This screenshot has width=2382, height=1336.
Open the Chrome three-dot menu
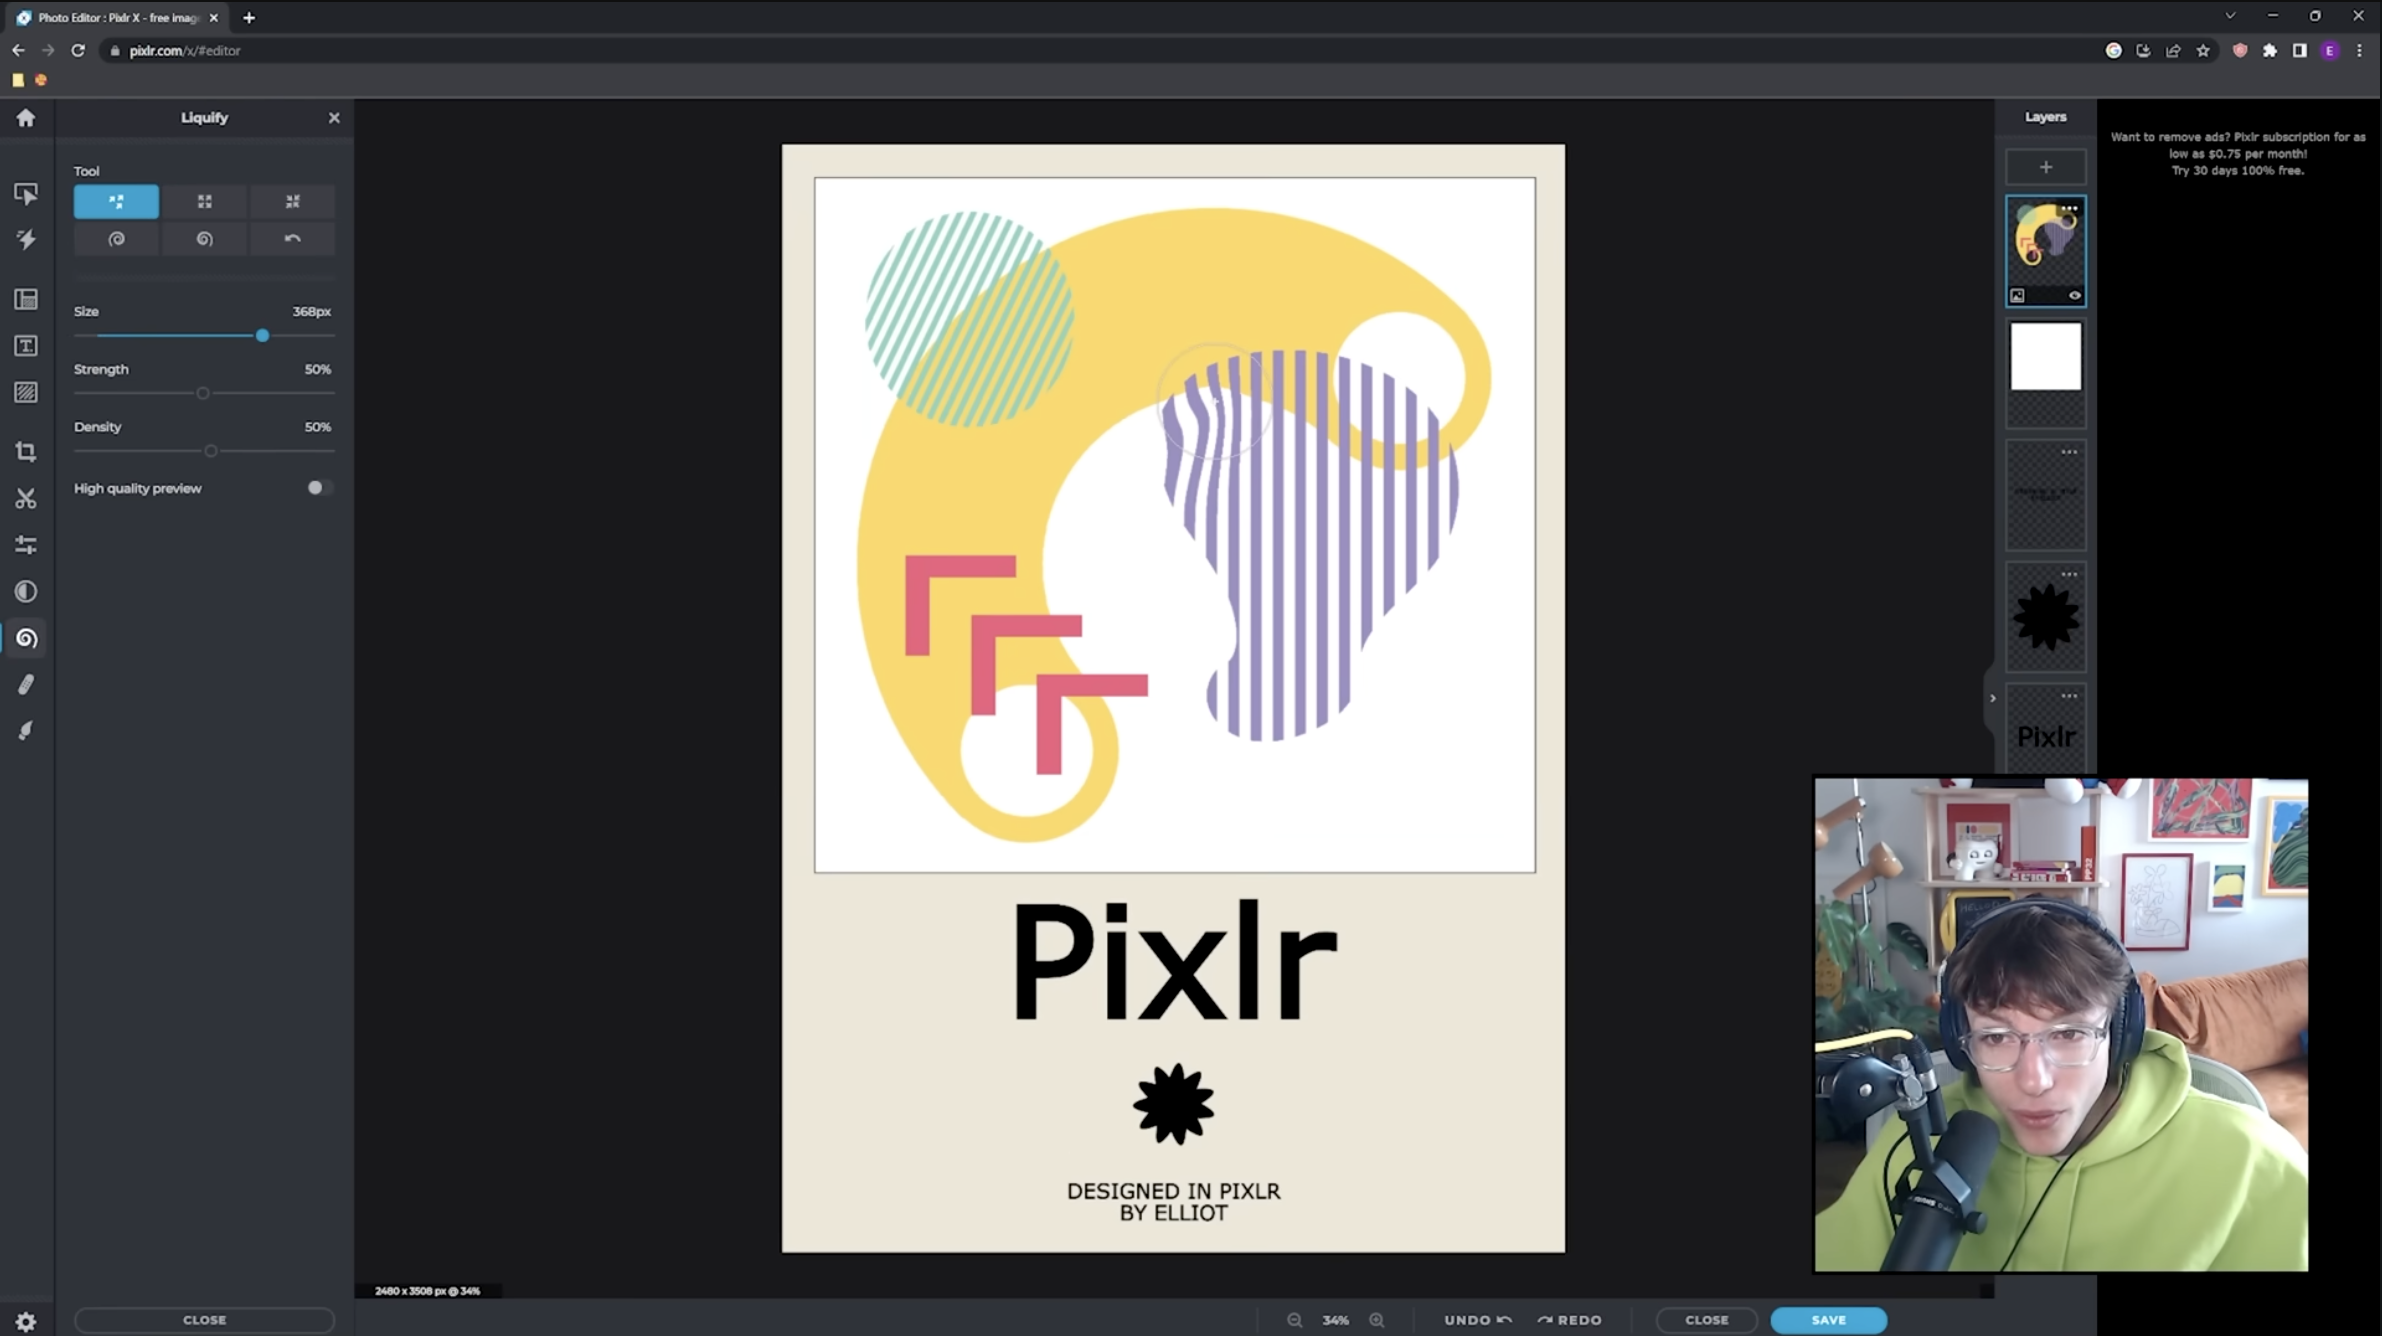pos(2359,50)
